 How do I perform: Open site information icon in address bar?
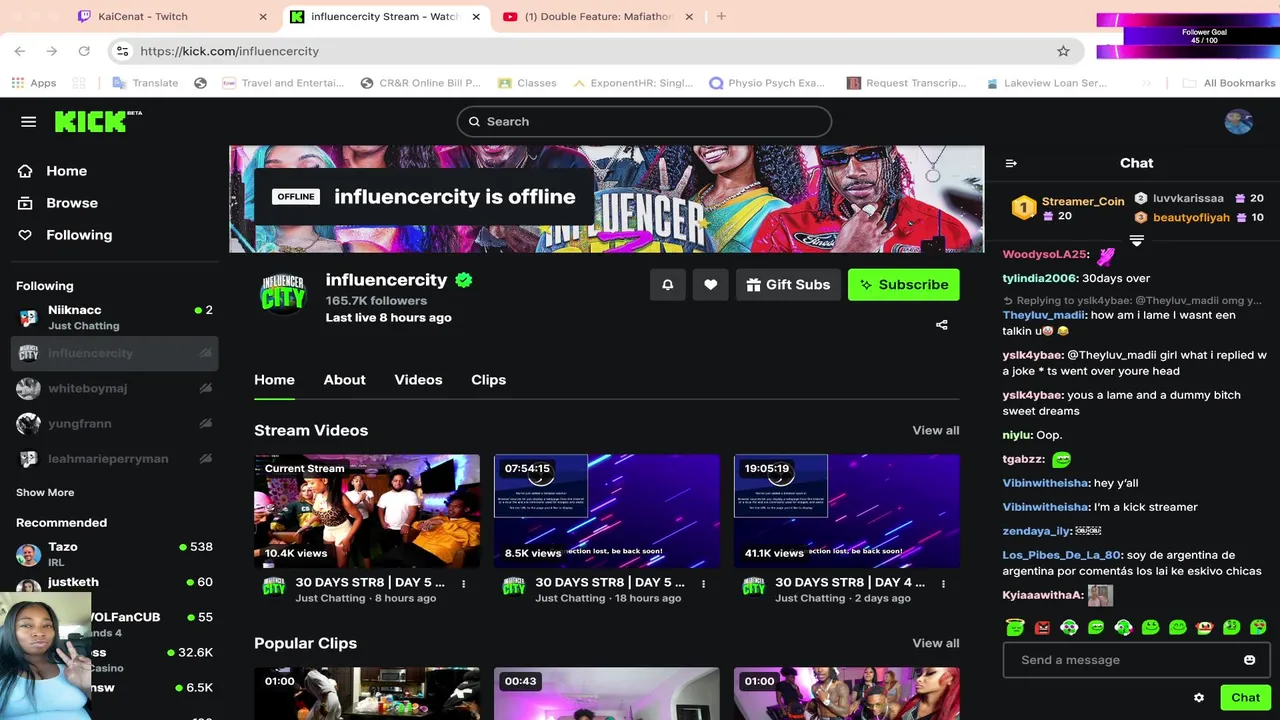(x=122, y=51)
